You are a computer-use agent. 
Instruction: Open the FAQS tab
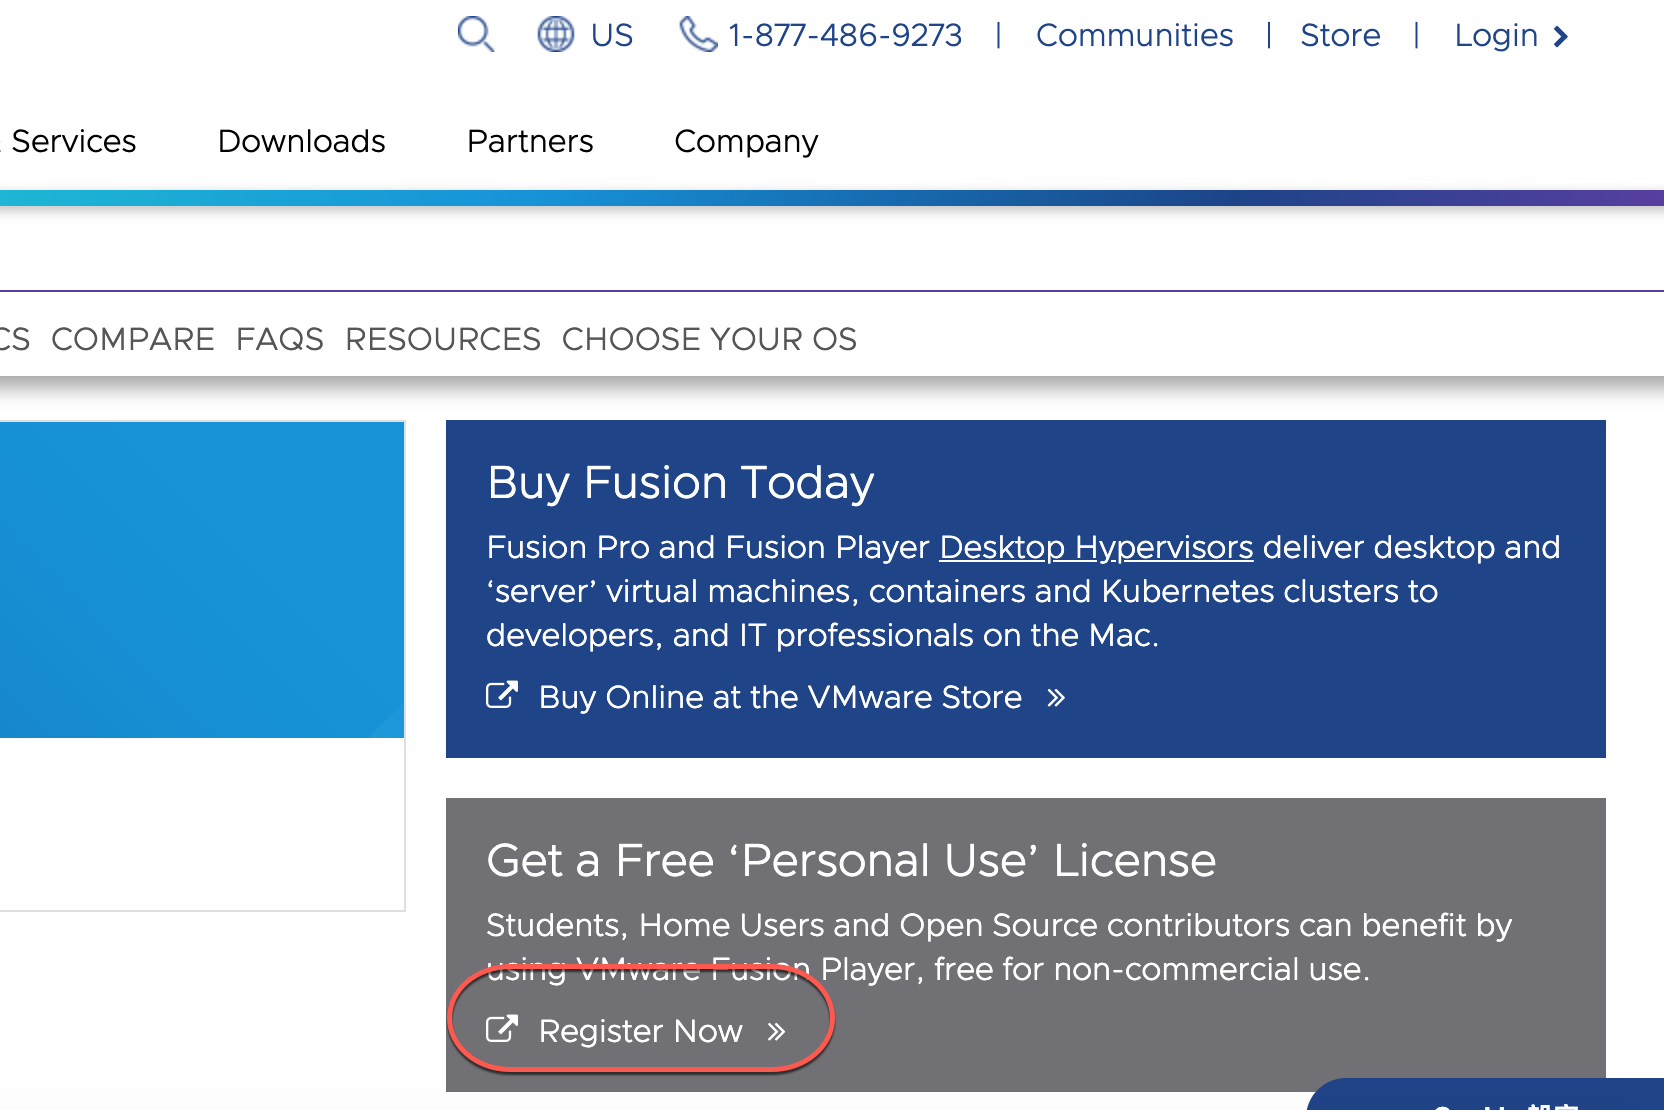(x=279, y=339)
